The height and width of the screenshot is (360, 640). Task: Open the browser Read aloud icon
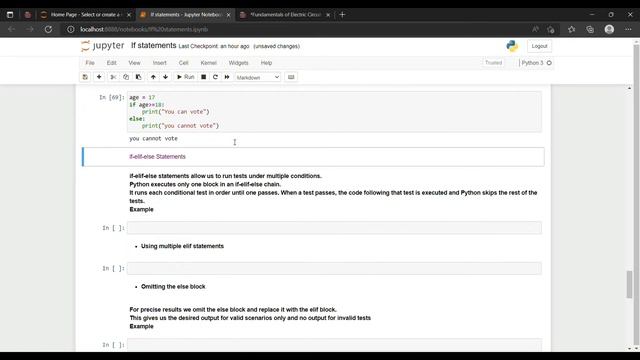point(535,29)
